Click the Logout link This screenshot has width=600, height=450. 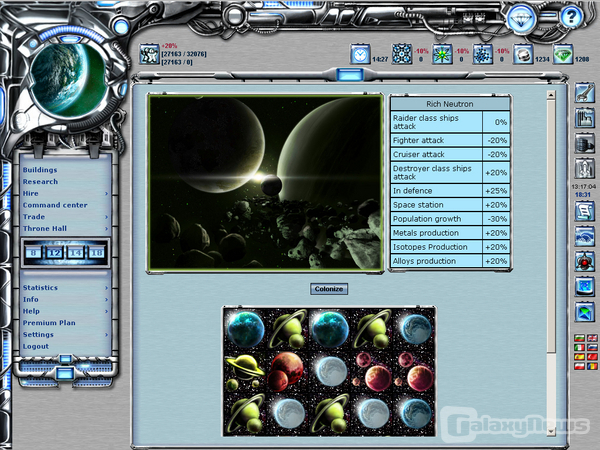[35, 347]
